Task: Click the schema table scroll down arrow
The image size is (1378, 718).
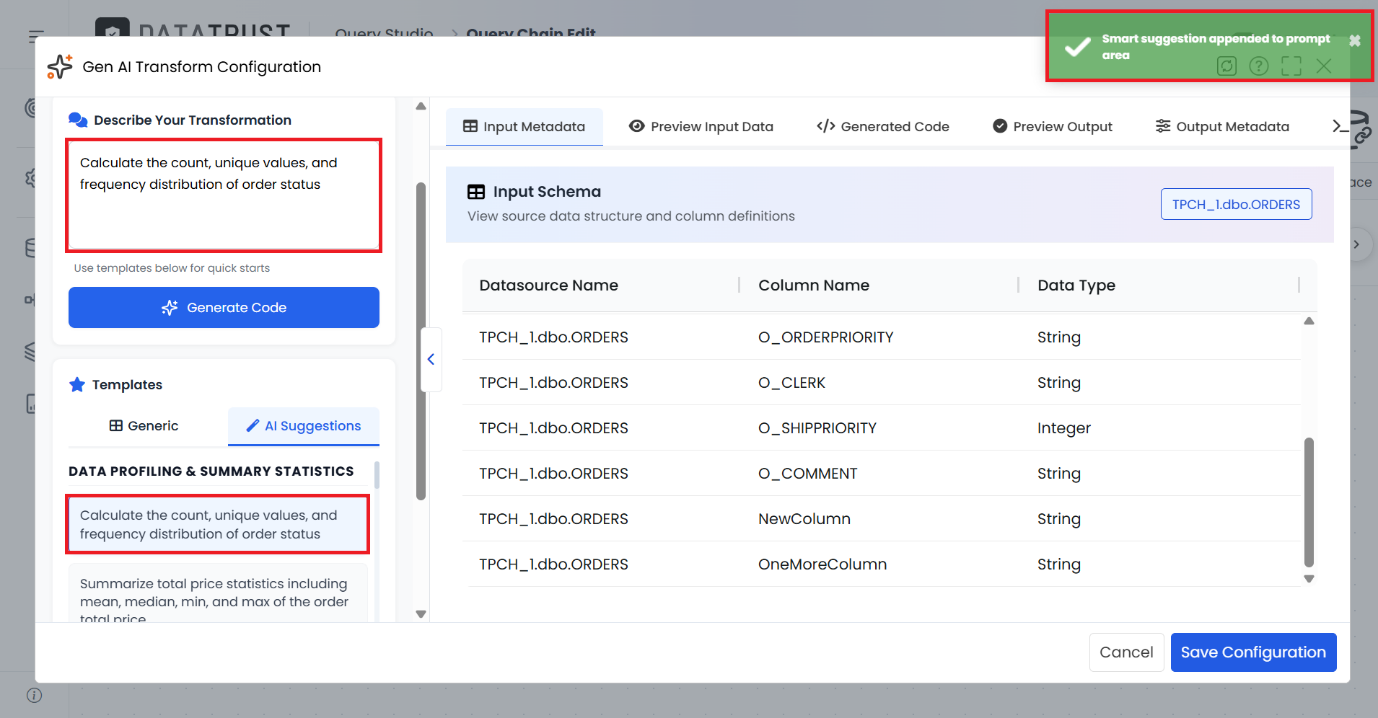Action: 1309,579
